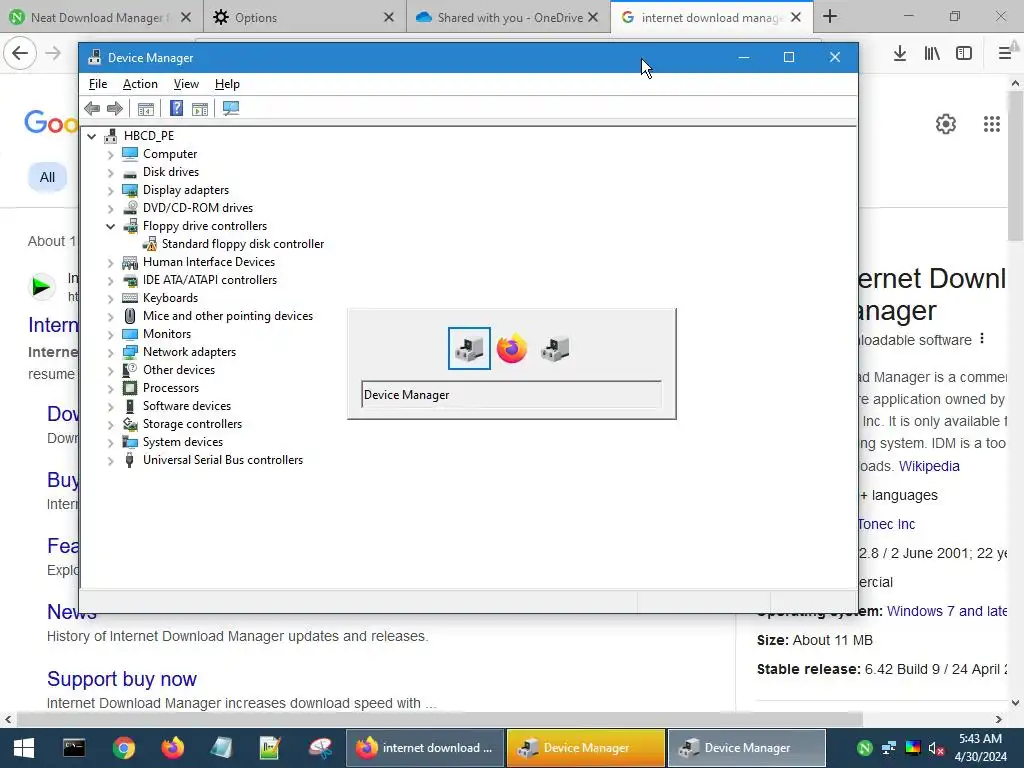1024x768 pixels.
Task: Select Standard floppy disk controller device
Action: point(242,244)
